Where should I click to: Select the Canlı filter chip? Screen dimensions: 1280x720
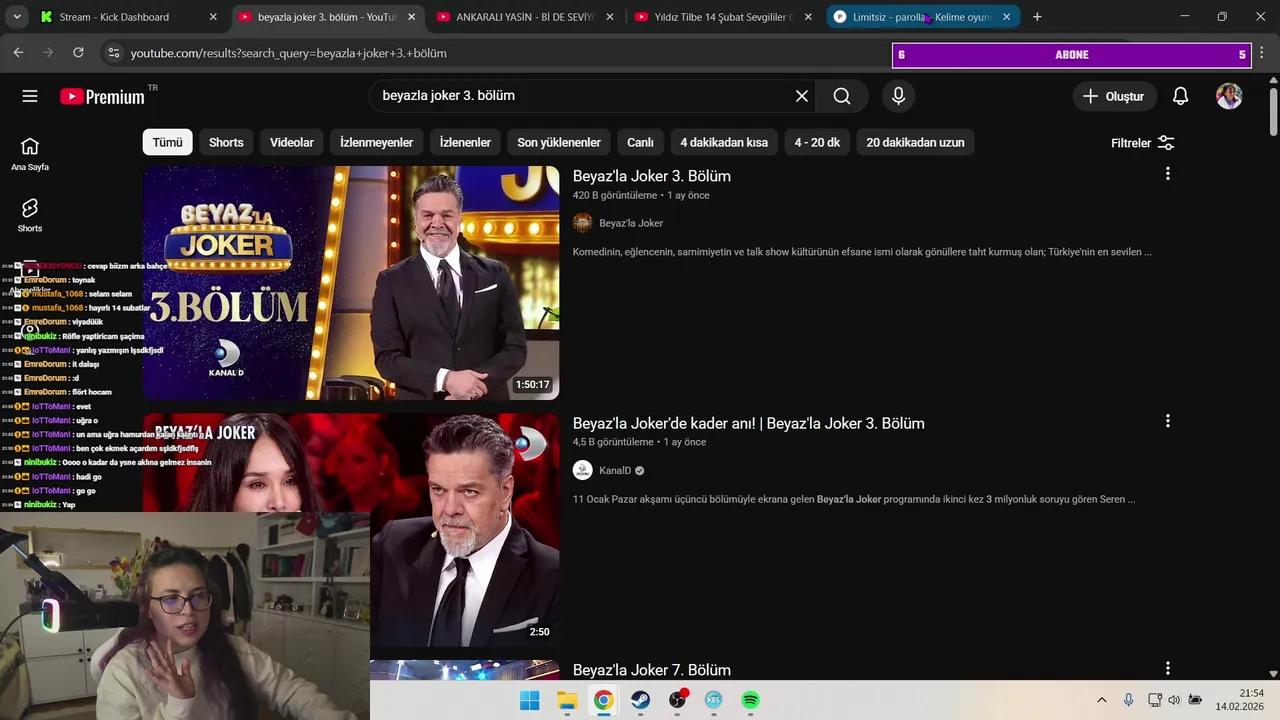[x=640, y=142]
